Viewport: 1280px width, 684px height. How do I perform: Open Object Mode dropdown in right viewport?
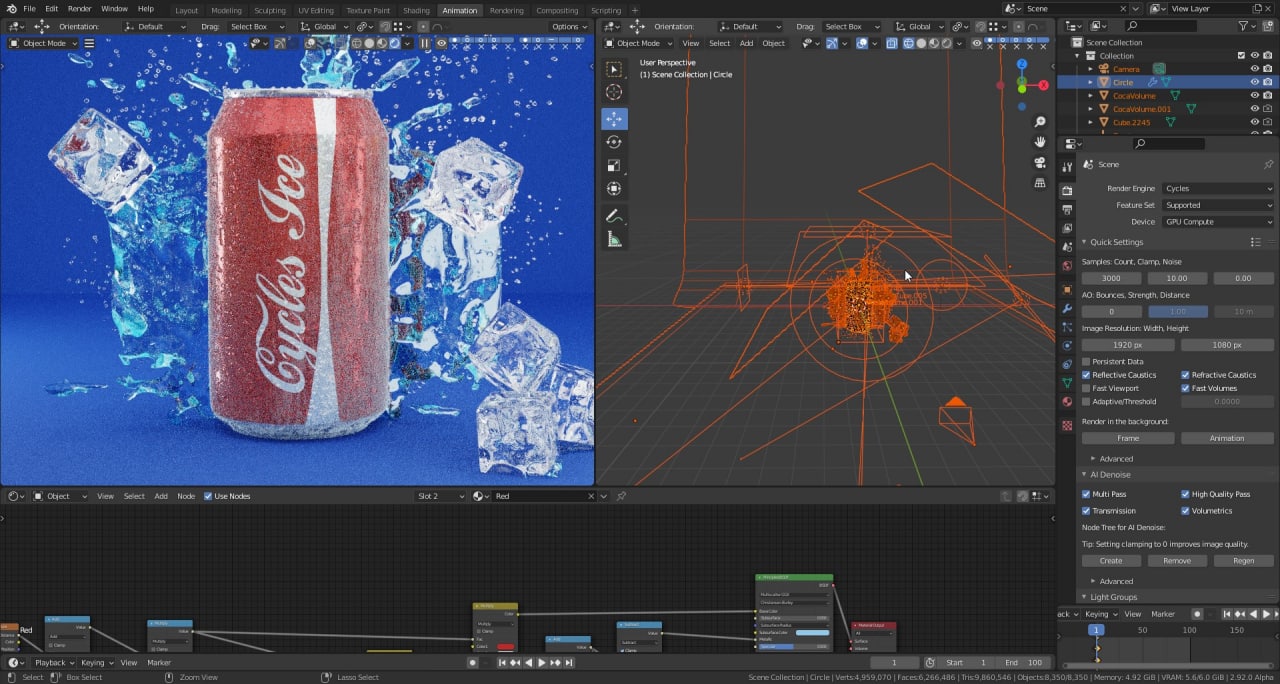[x=638, y=43]
